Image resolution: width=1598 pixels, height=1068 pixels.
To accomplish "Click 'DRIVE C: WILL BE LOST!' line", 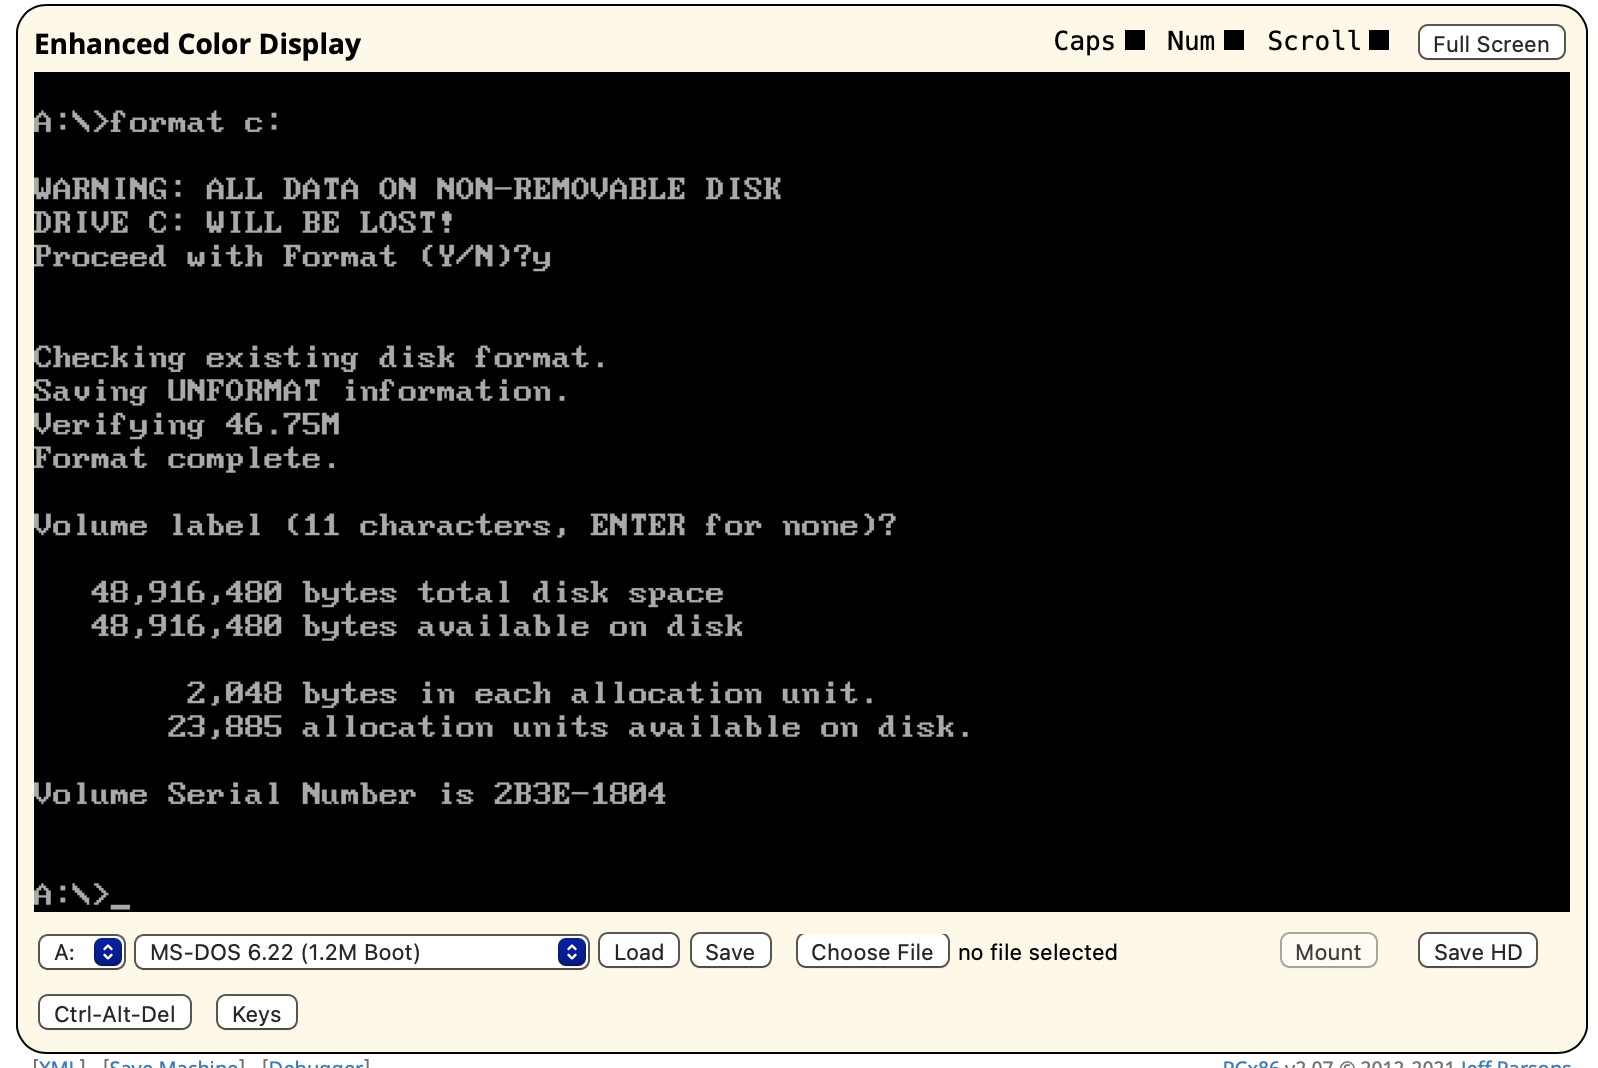I will (x=244, y=222).
